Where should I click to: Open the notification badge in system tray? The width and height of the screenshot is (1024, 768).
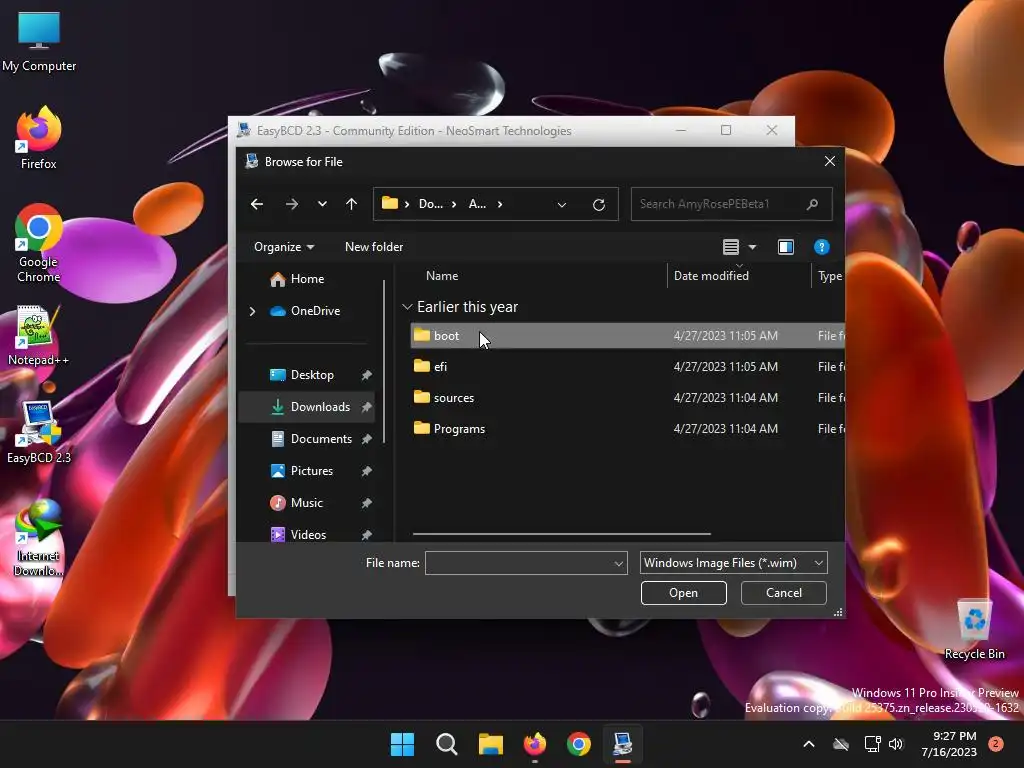pos(996,744)
